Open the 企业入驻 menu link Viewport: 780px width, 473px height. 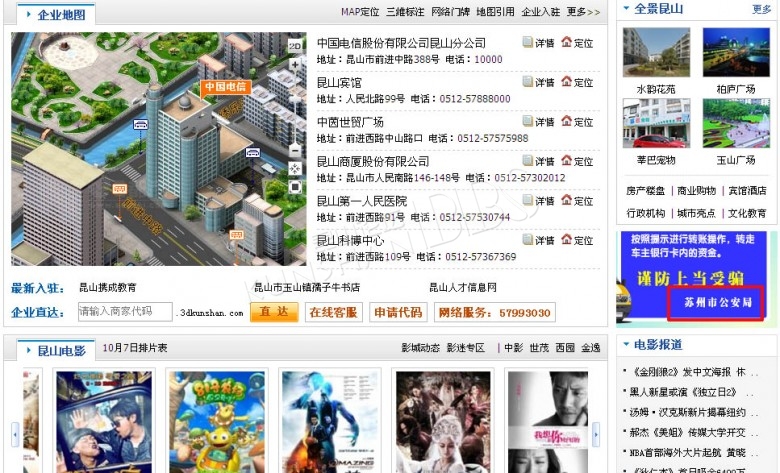(x=540, y=11)
